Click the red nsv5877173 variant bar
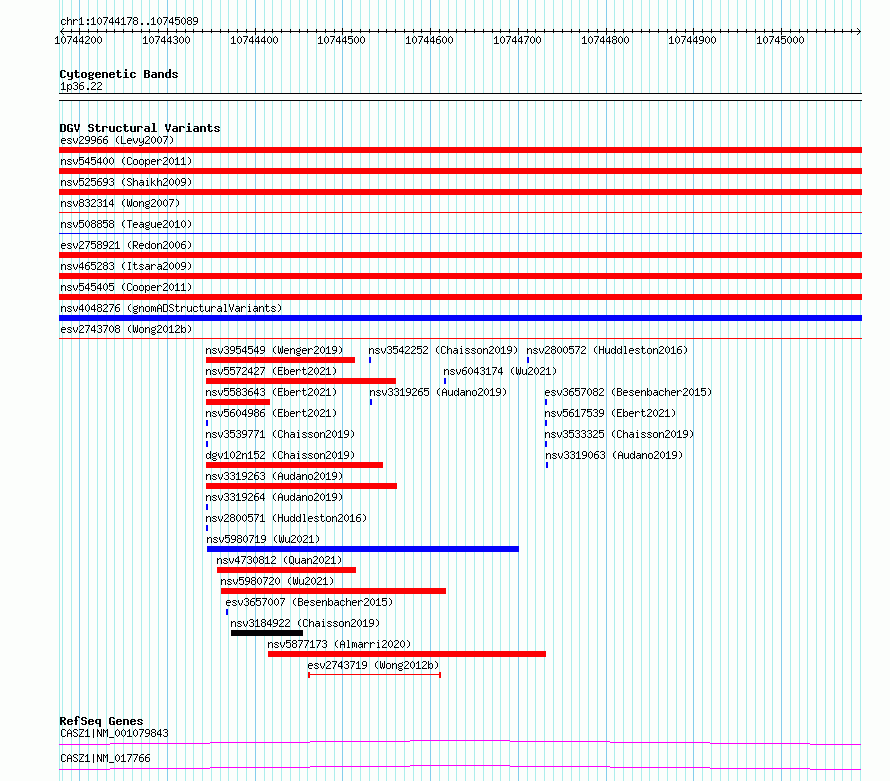This screenshot has height=781, width=890. coord(407,654)
